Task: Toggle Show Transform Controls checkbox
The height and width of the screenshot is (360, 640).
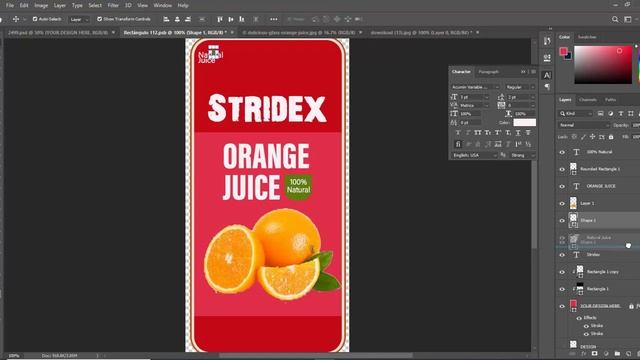Action: tap(99, 19)
